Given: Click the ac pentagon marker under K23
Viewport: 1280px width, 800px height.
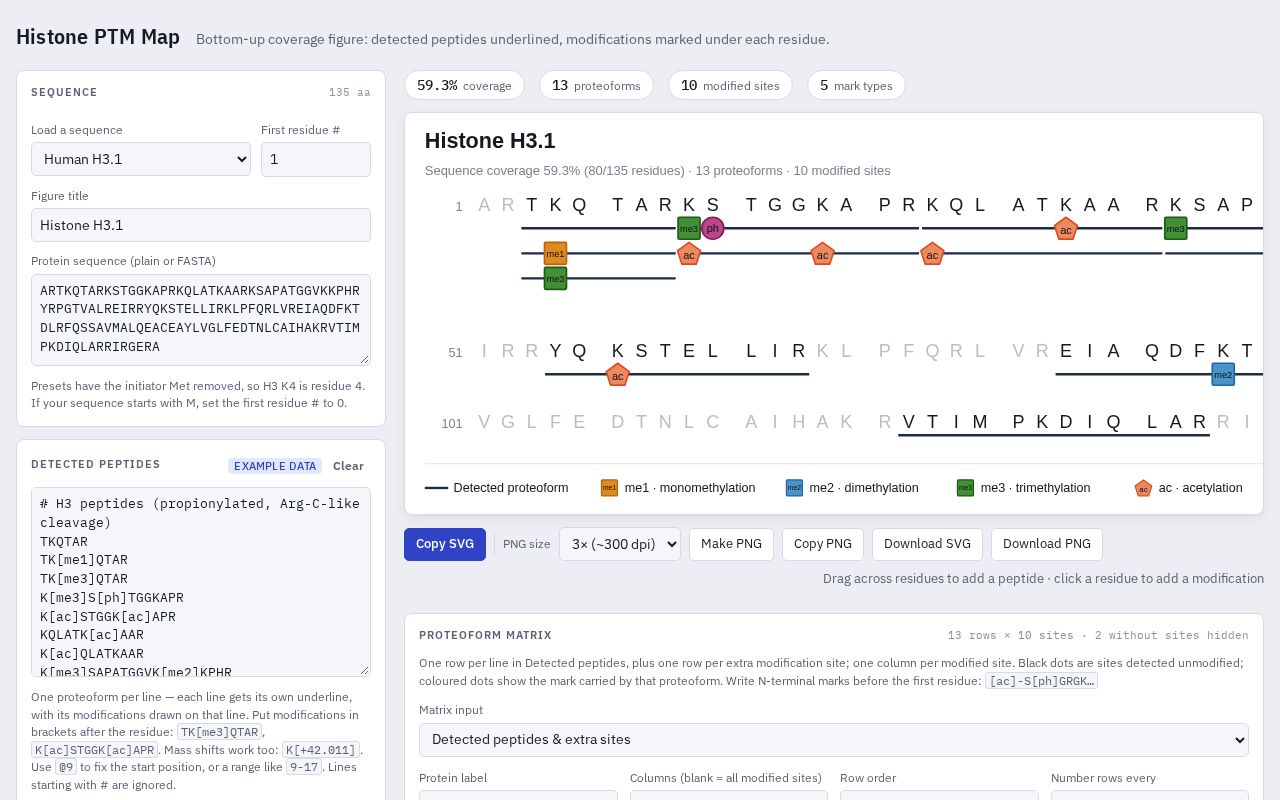Looking at the screenshot, I should (1066, 229).
